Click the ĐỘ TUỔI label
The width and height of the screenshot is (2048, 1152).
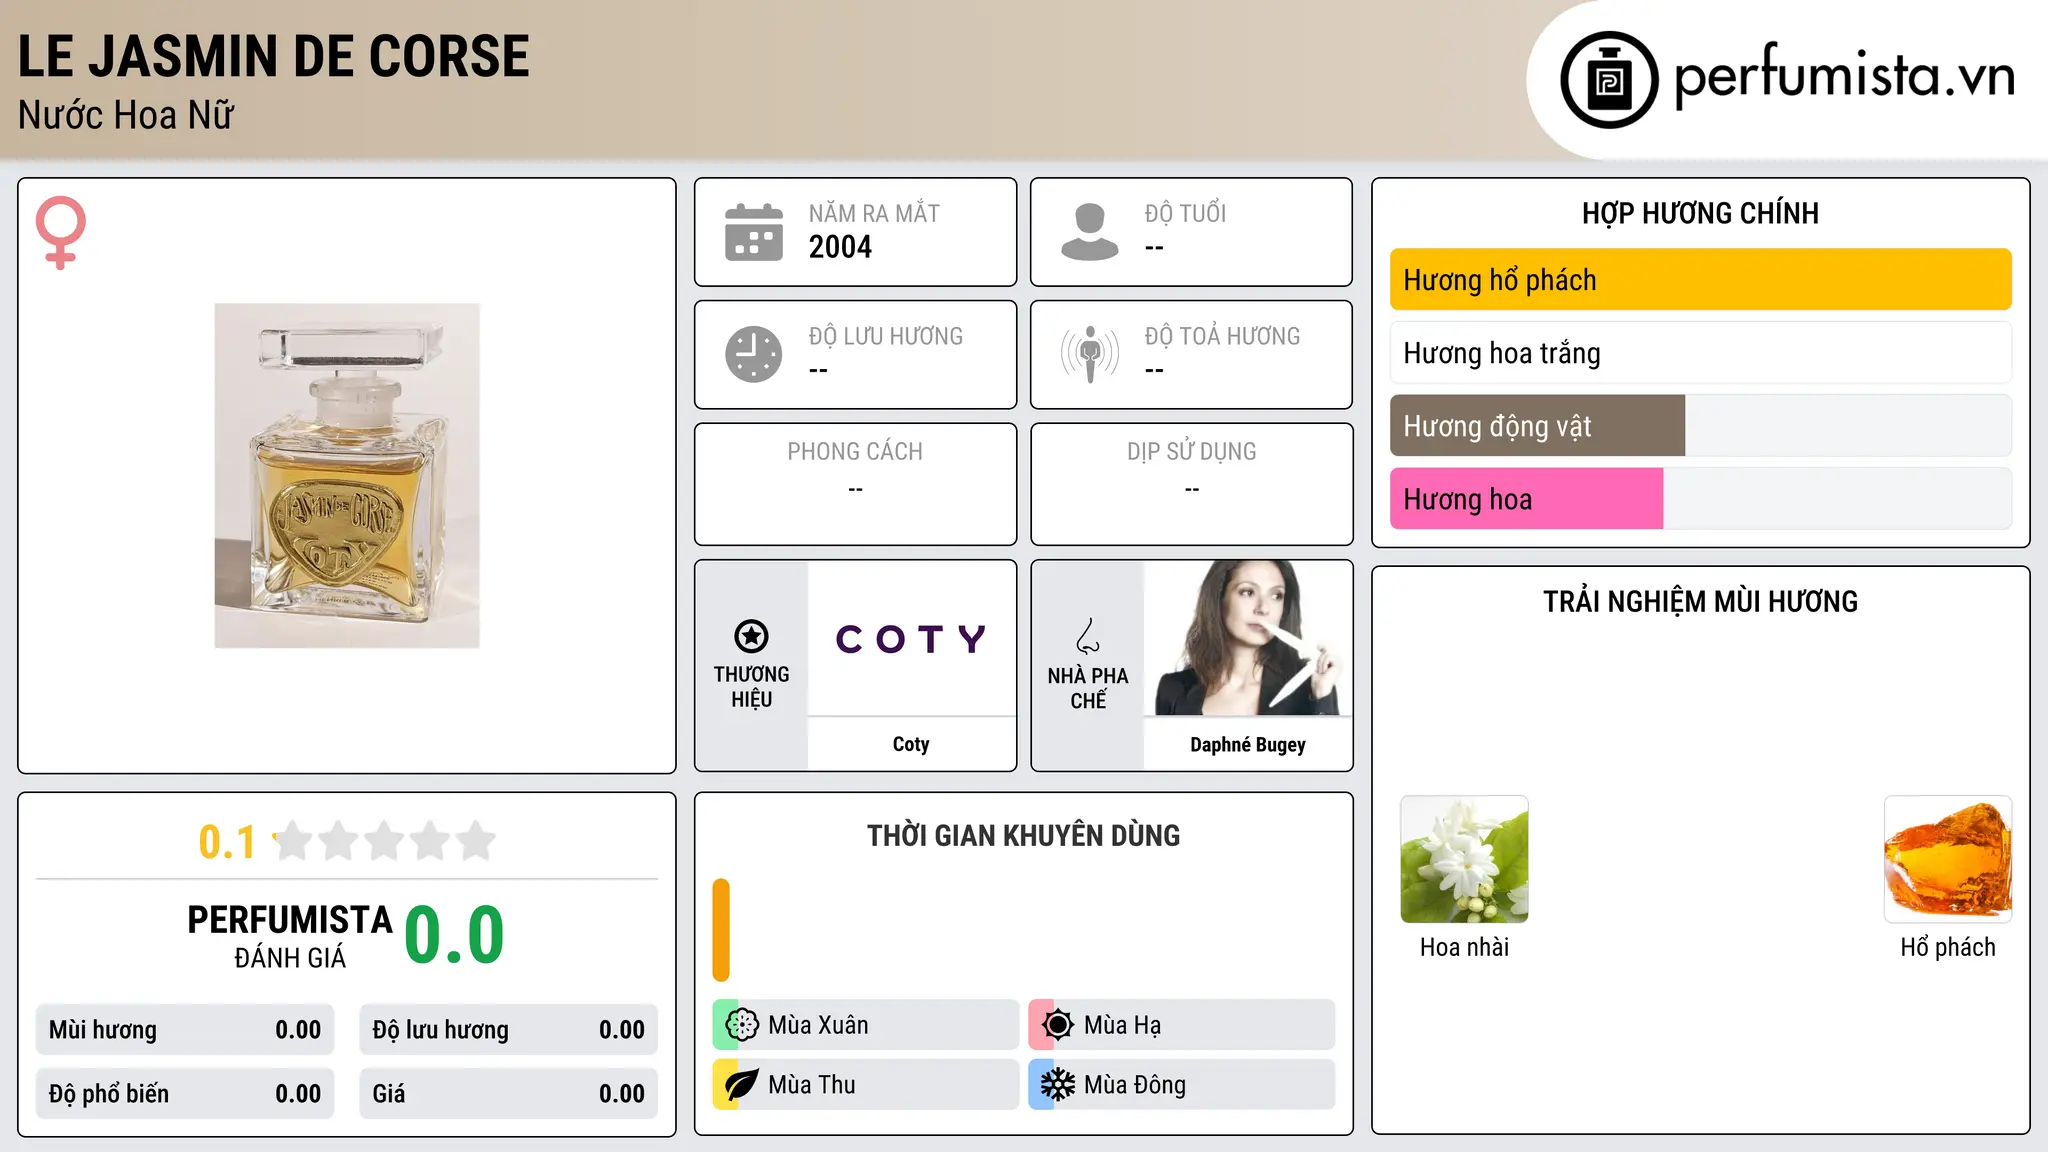point(1185,214)
